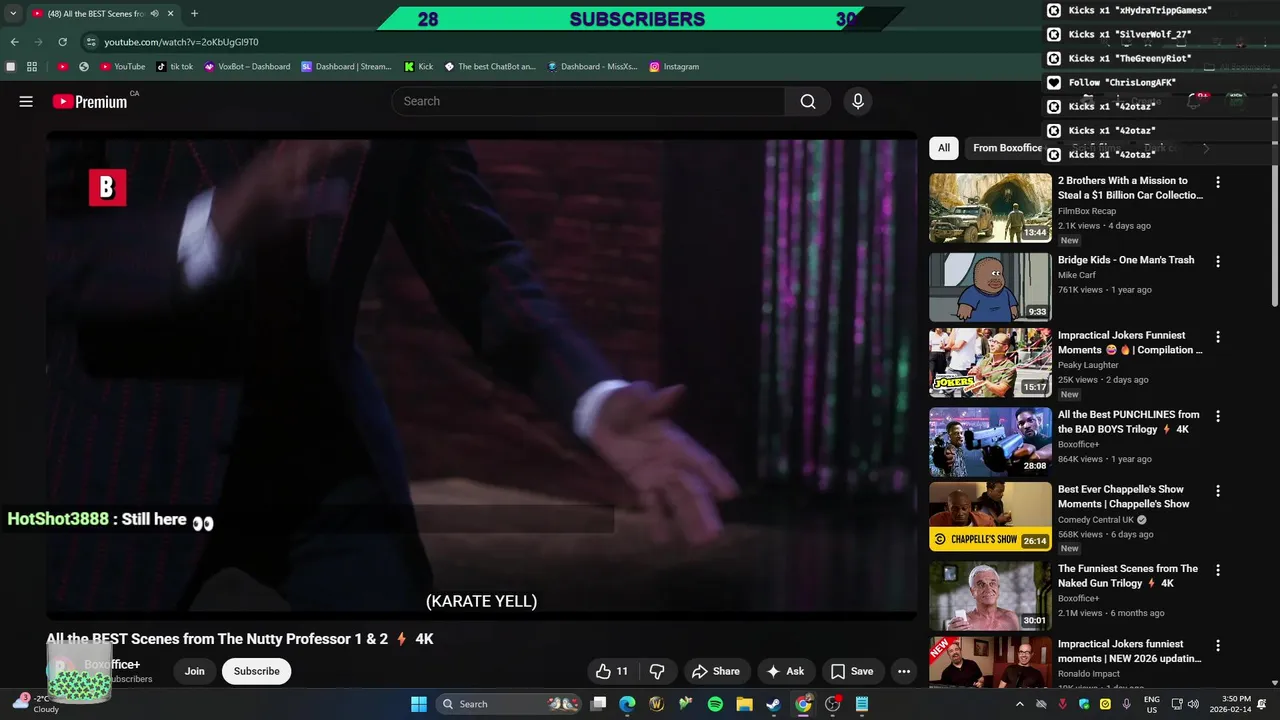The width and height of the screenshot is (1280, 720).
Task: Open Best Ever Chappelle's Show Moments title
Action: click(1123, 497)
